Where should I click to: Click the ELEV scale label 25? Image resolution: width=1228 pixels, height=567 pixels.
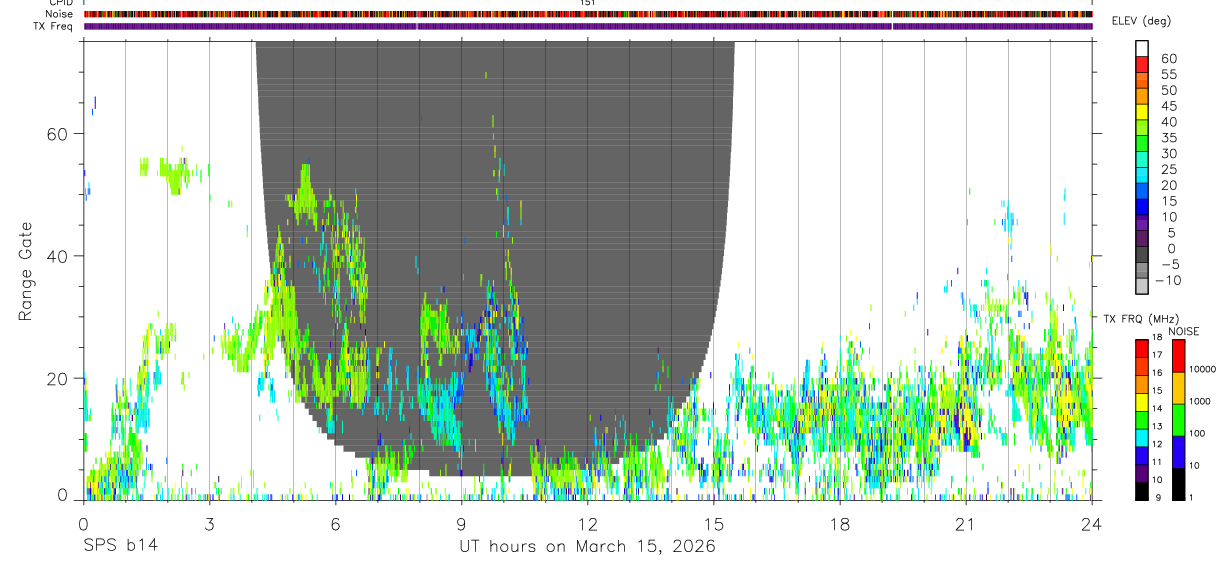(1168, 170)
